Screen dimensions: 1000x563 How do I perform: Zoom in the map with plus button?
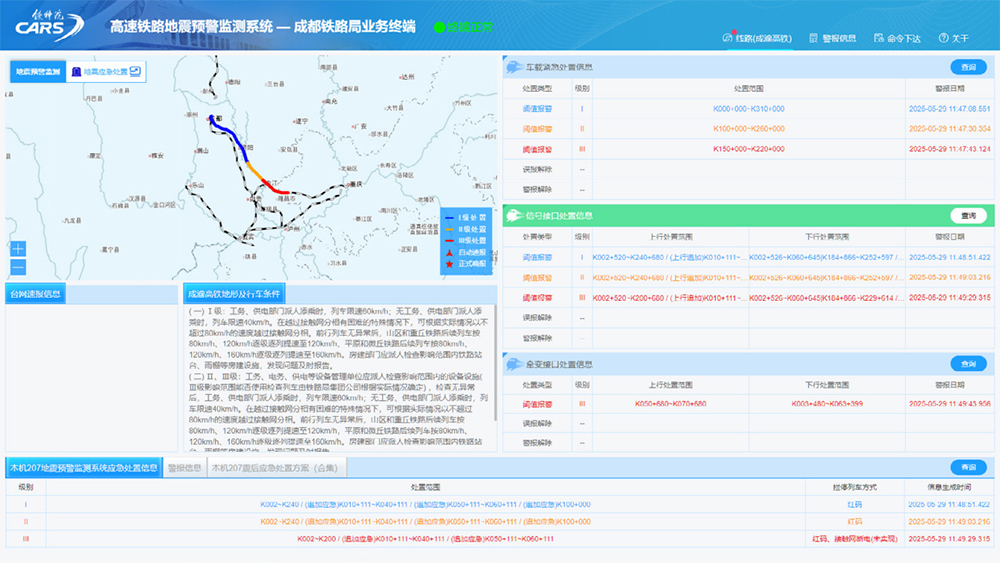coord(18,249)
